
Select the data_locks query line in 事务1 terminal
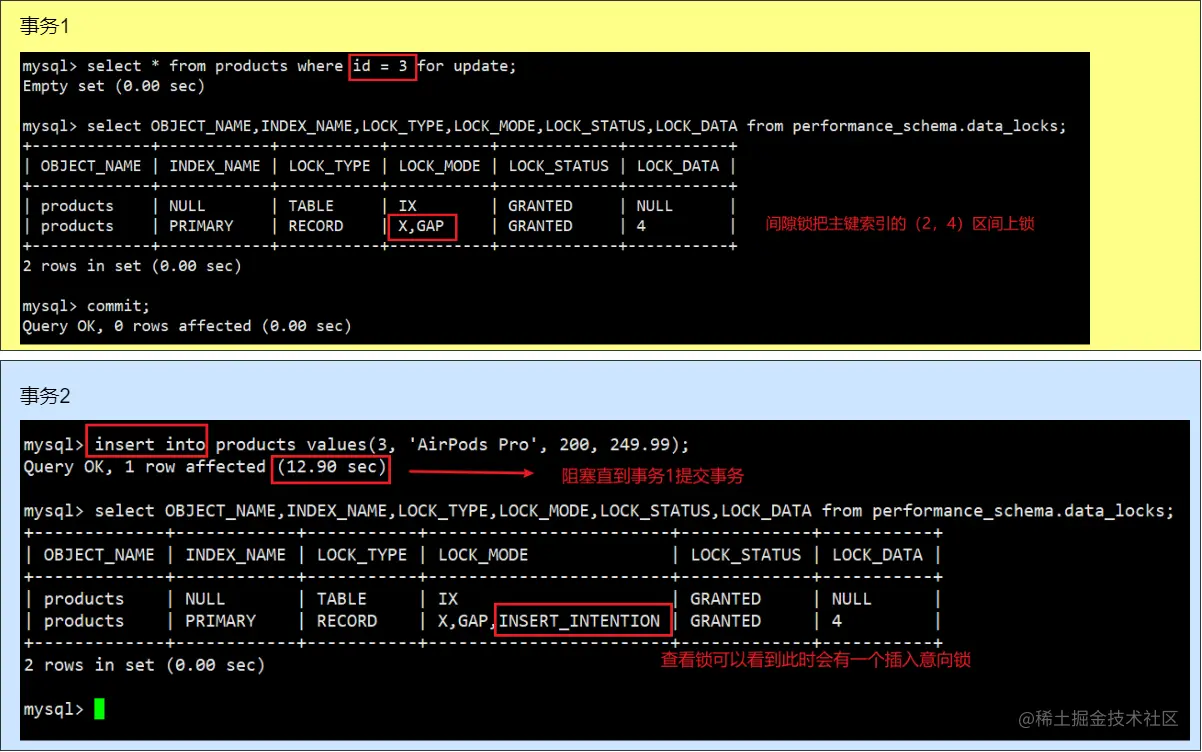click(545, 126)
